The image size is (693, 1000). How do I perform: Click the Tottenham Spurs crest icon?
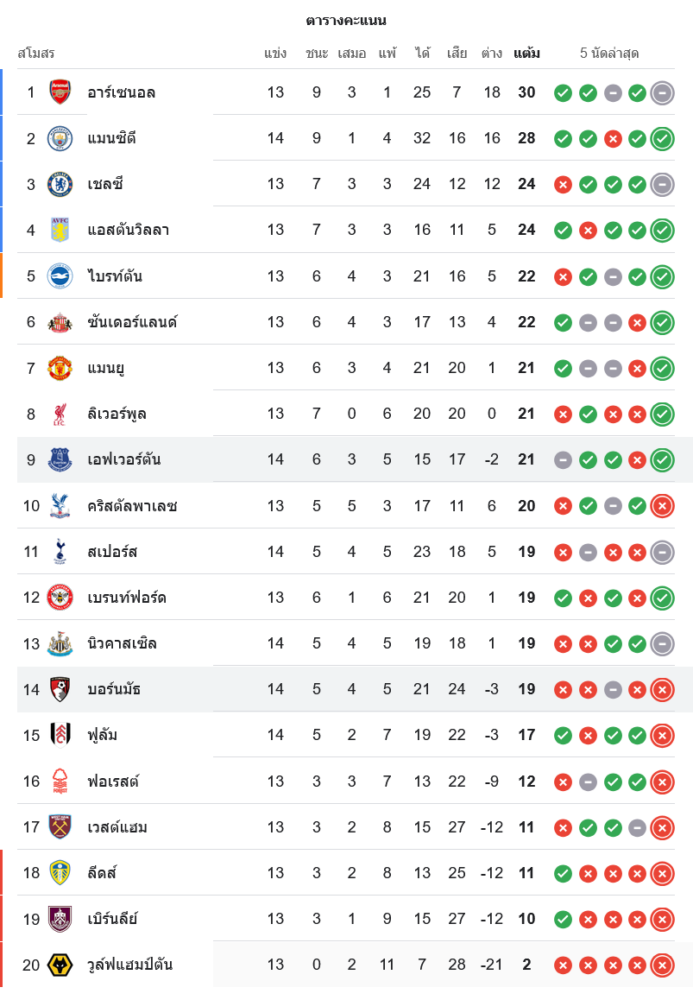pos(60,551)
